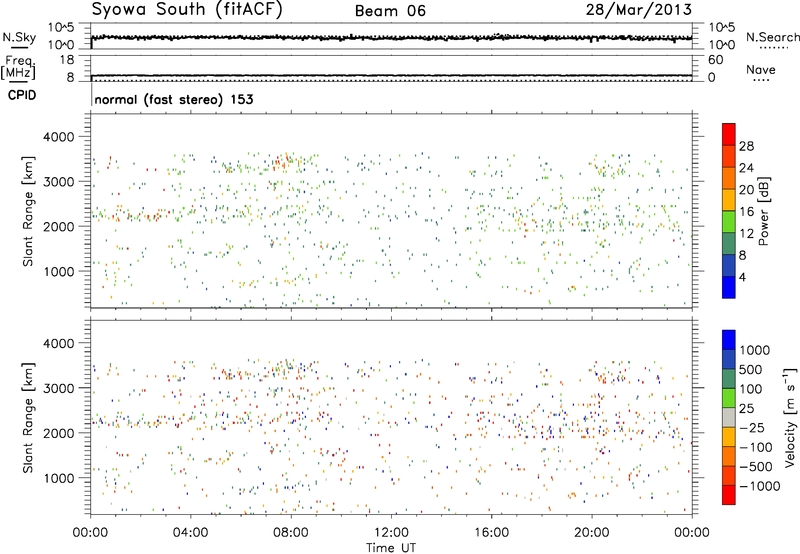Click the '4000' tick of the power panel
The image size is (800, 554).
click(x=58, y=137)
